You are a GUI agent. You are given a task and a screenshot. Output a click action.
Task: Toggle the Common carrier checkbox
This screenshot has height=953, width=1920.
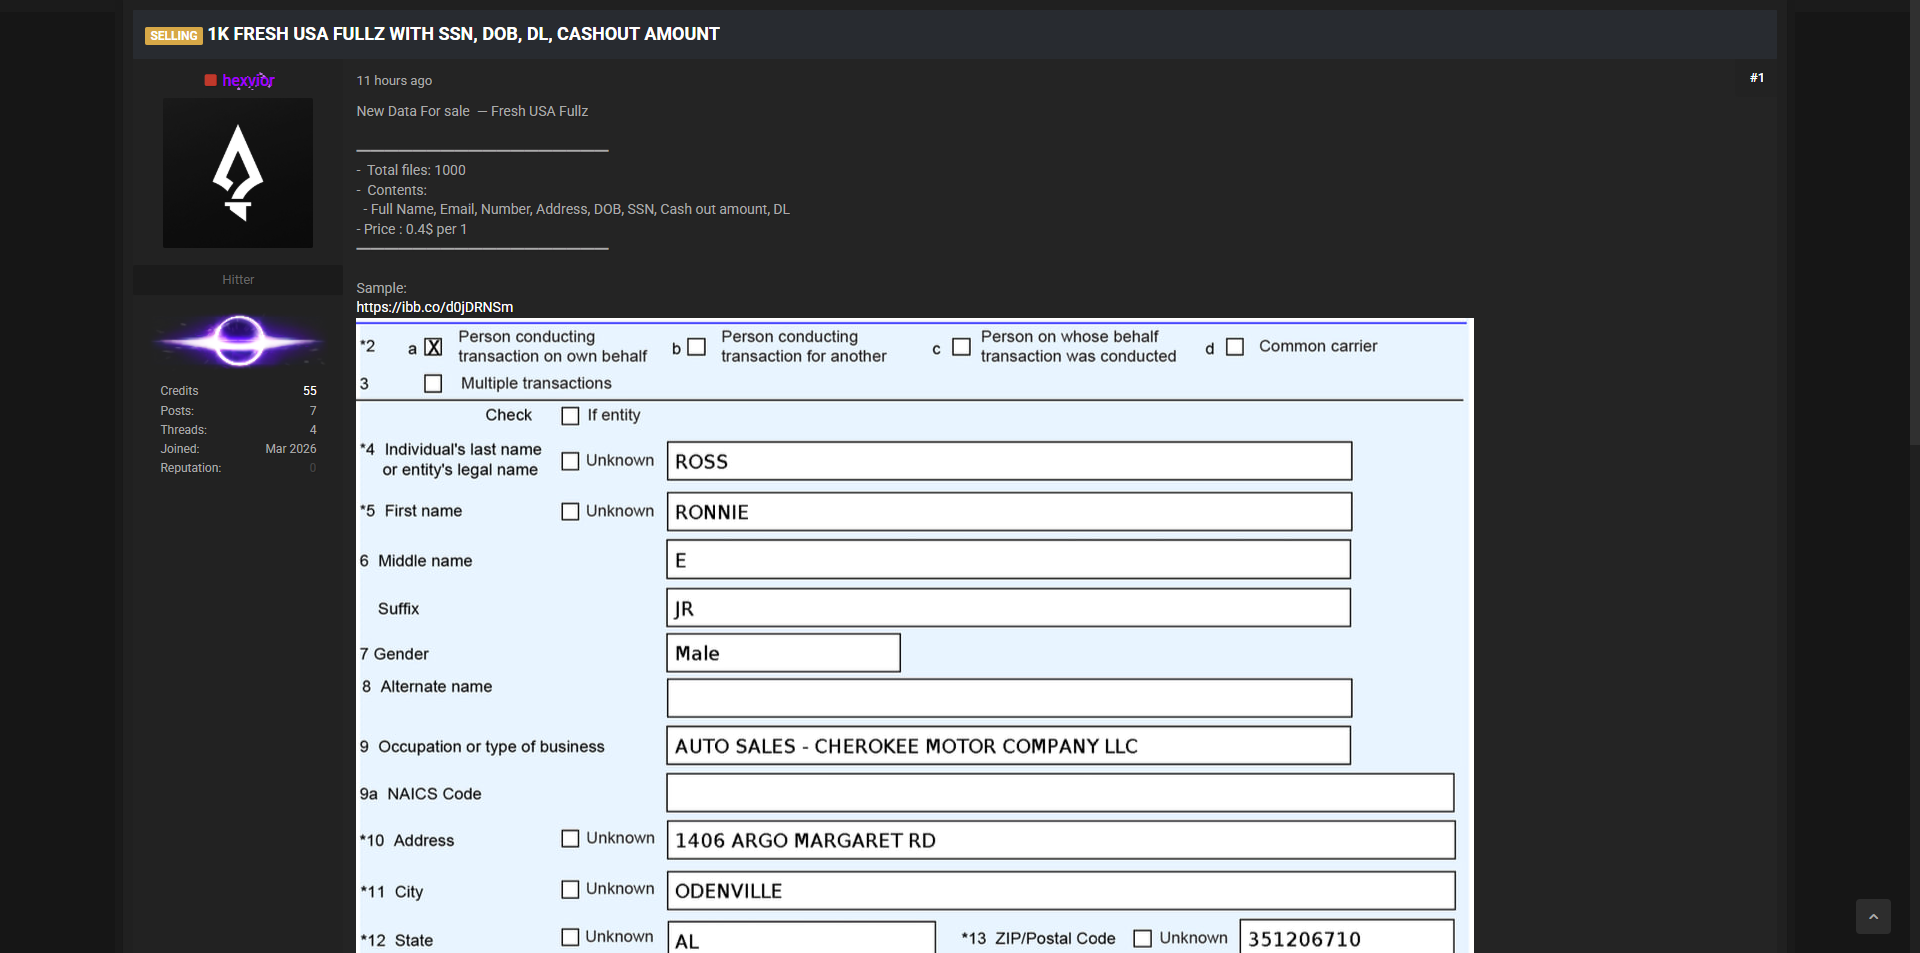click(x=1235, y=347)
